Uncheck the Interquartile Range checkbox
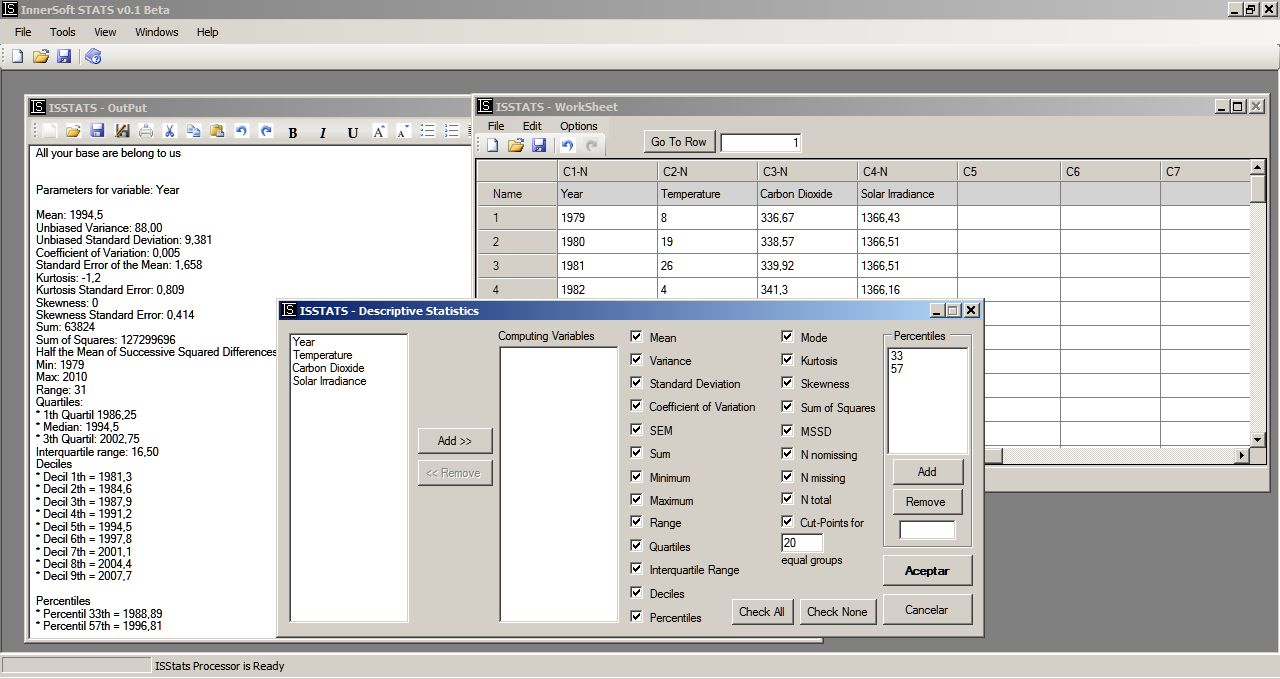This screenshot has height=679, width=1280. 637,569
